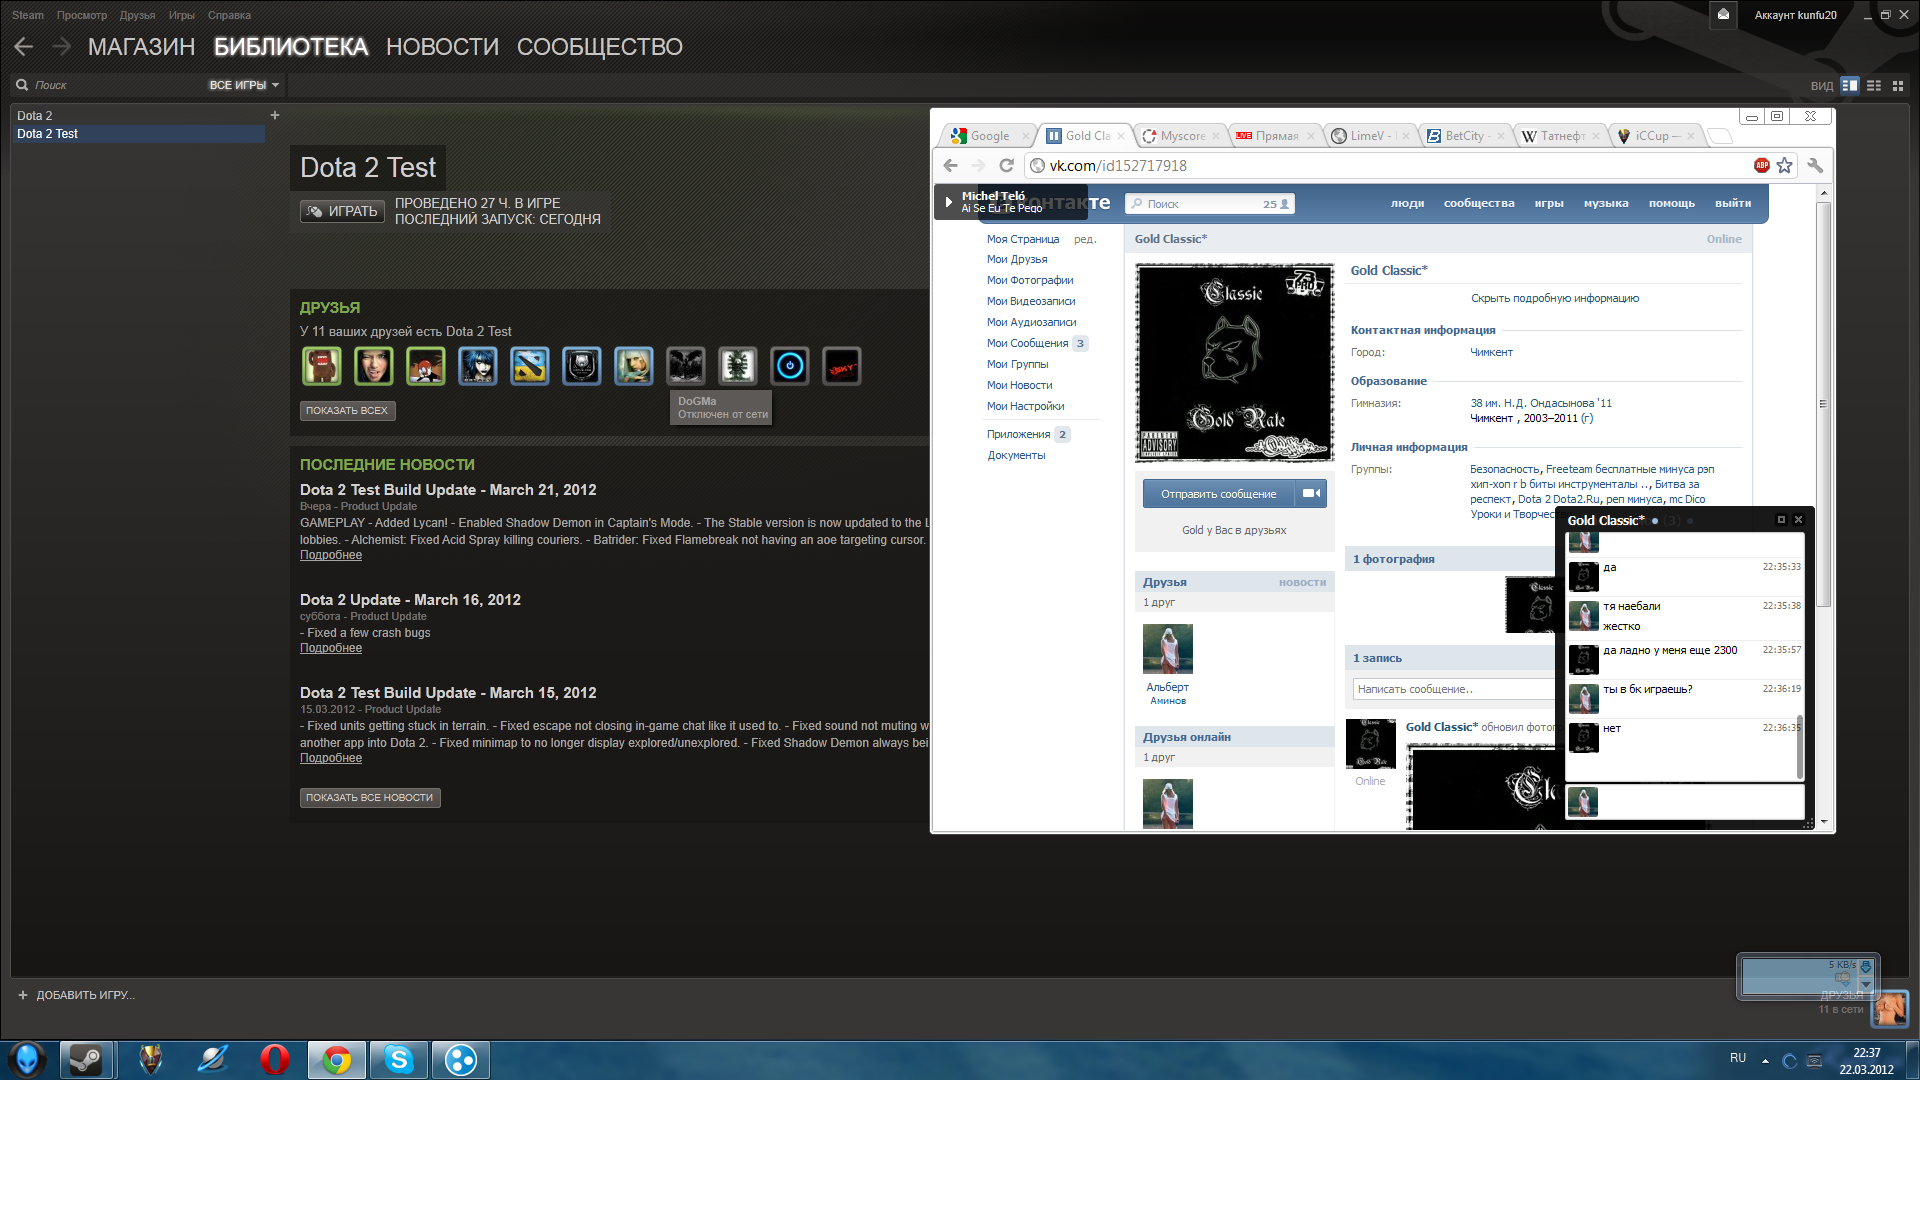Click the Steam forward arrow
This screenshot has width=1920, height=1210.
62,46
